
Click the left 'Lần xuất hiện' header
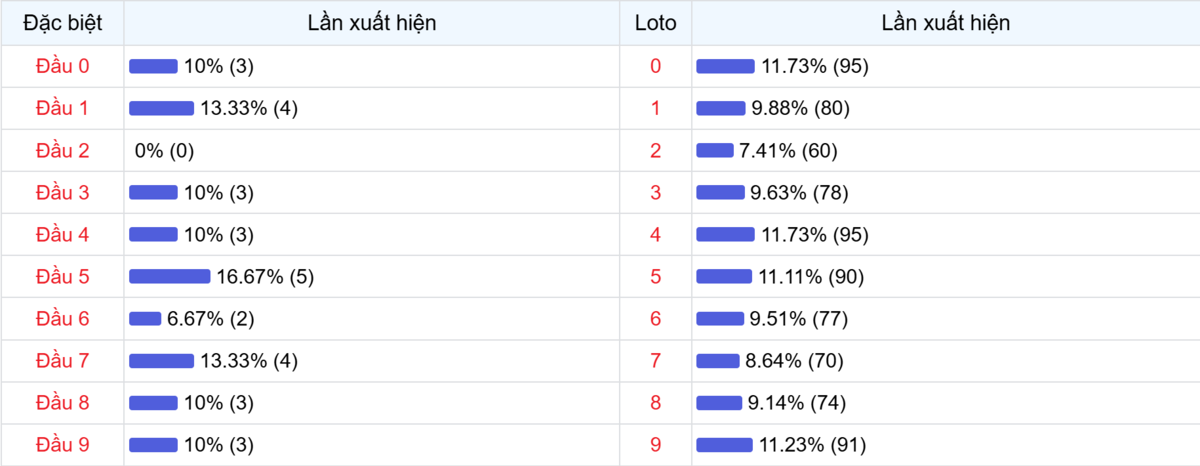[372, 23]
